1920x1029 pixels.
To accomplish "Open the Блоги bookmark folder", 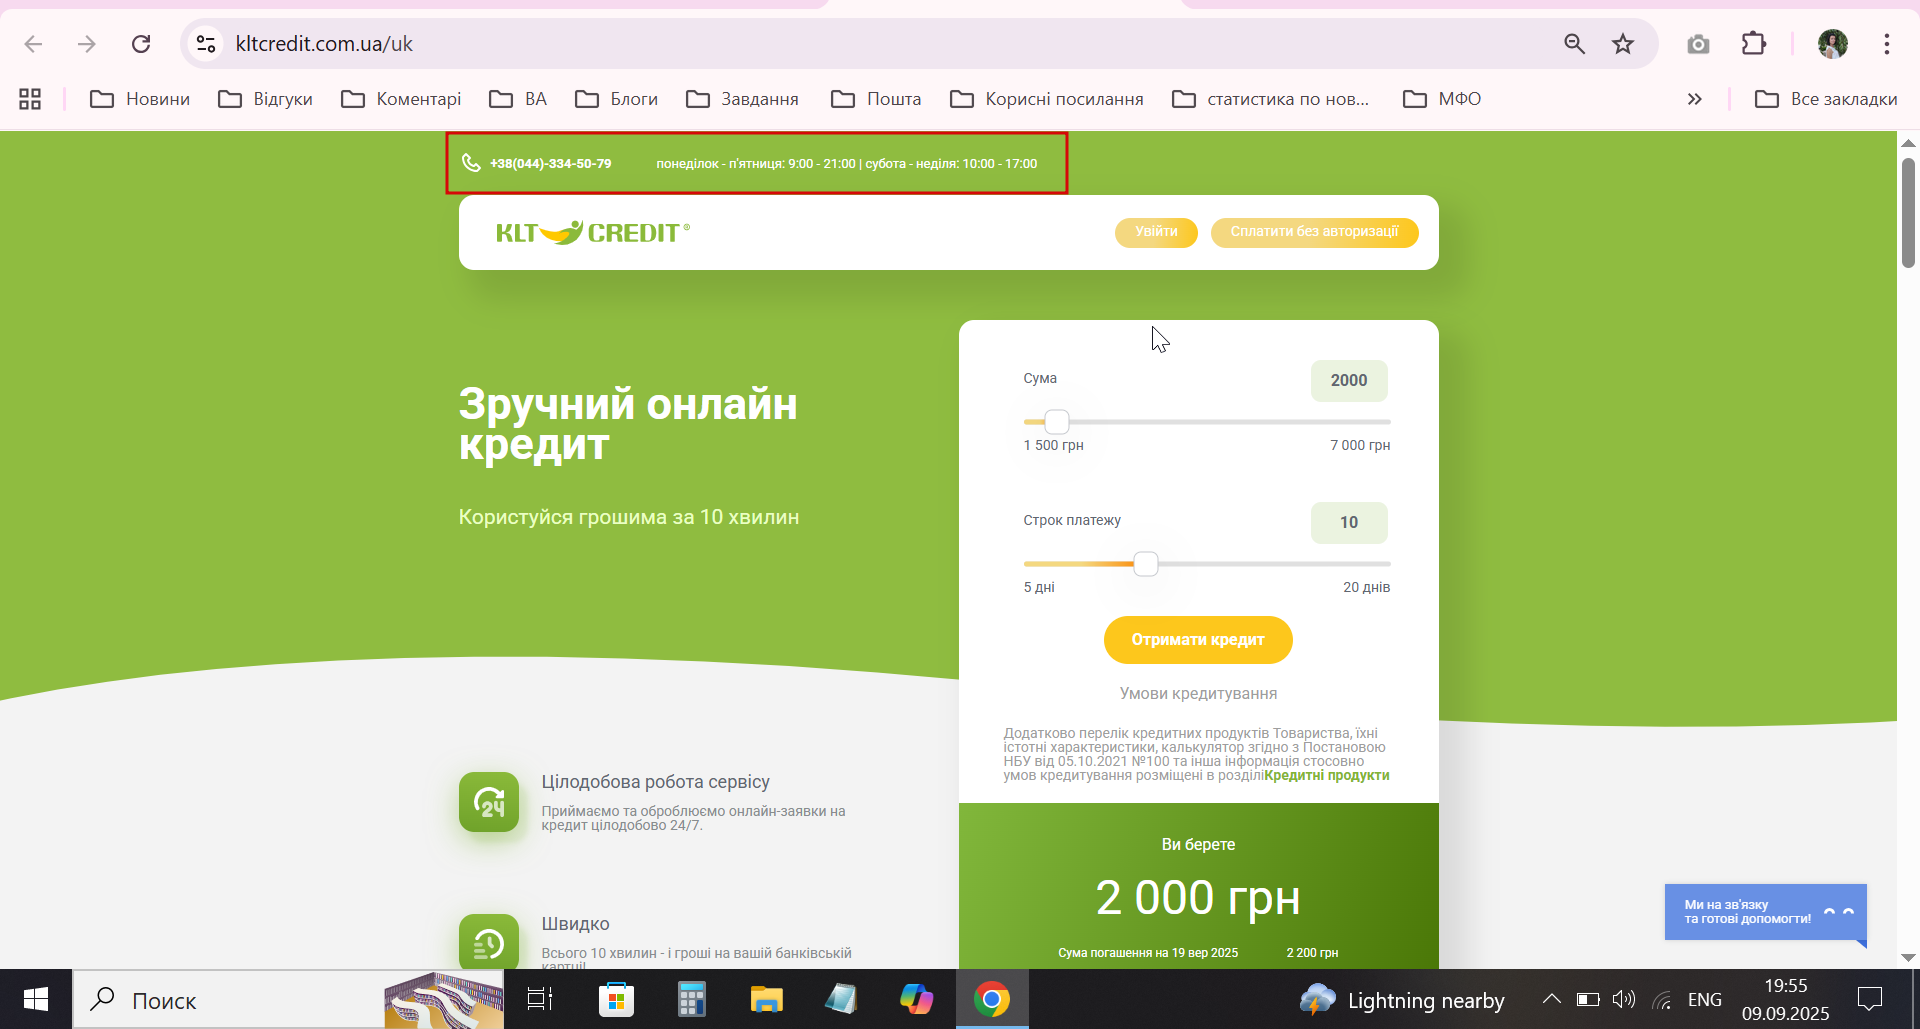I will pyautogui.click(x=617, y=99).
